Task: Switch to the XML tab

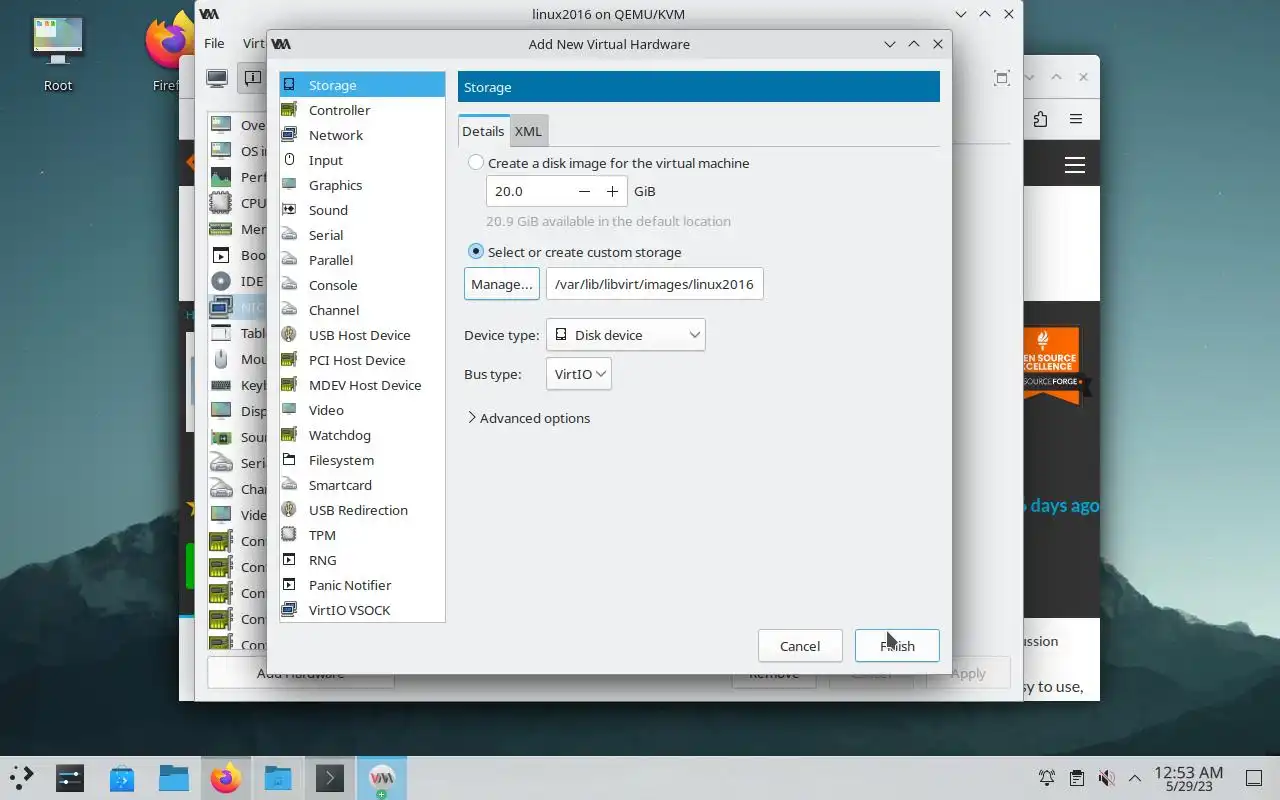Action: [528, 131]
